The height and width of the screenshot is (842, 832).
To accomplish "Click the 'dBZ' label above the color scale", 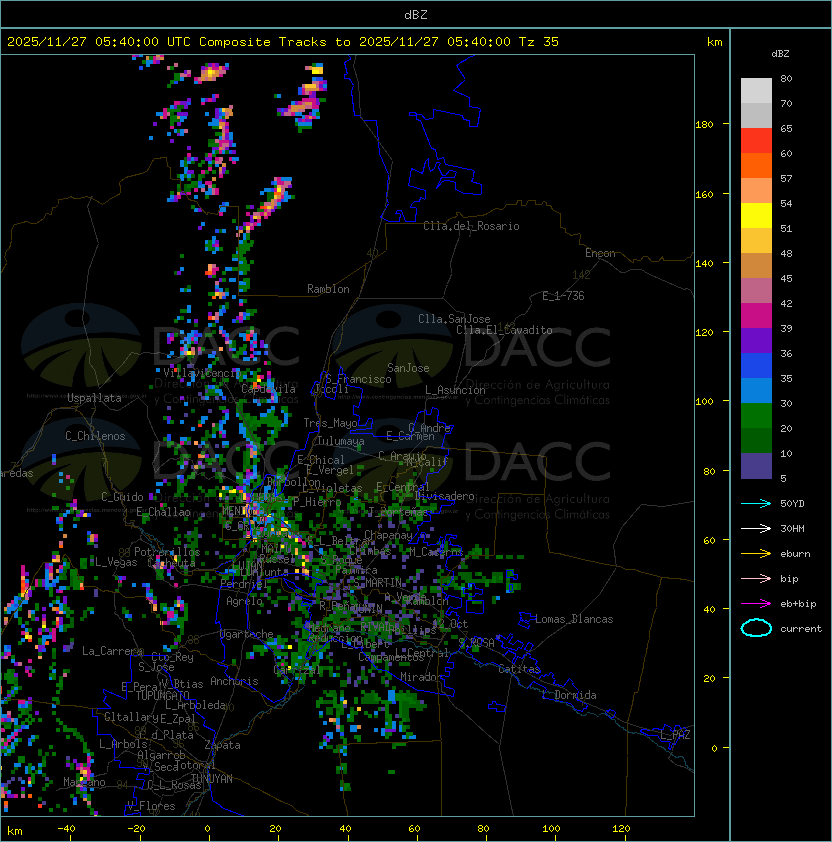I will (x=780, y=54).
